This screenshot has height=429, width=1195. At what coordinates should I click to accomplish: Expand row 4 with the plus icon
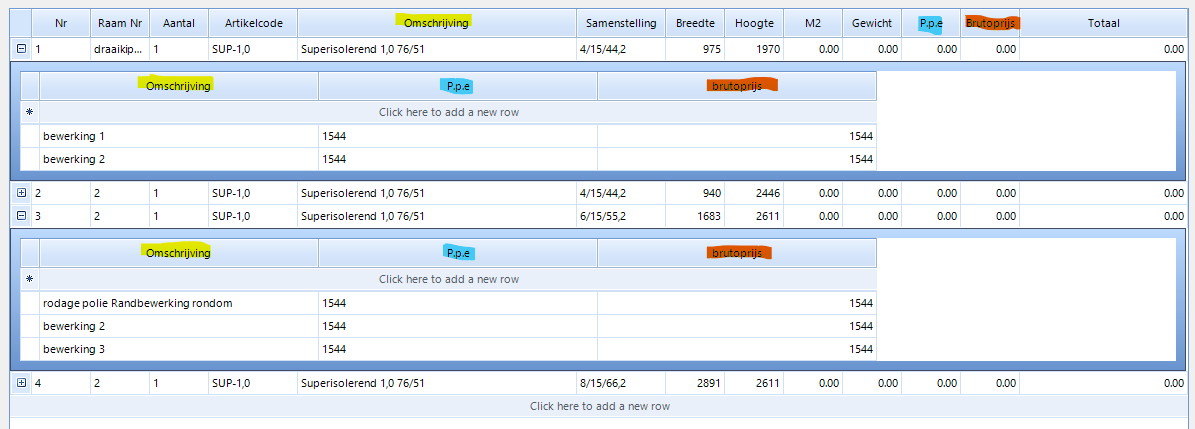coord(21,383)
